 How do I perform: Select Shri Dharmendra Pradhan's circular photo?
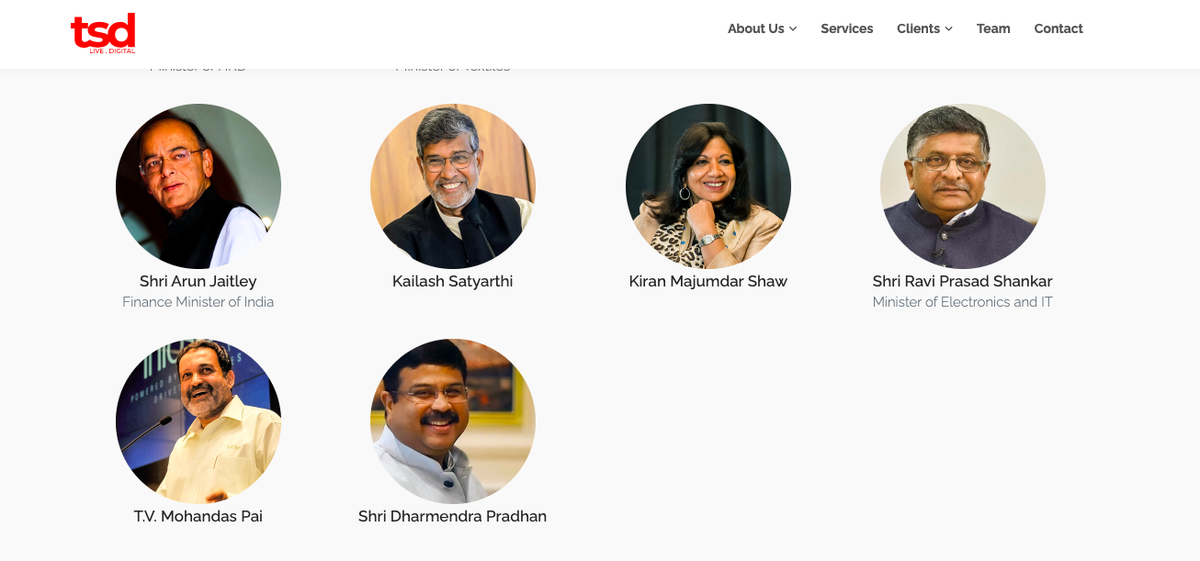[x=453, y=421]
